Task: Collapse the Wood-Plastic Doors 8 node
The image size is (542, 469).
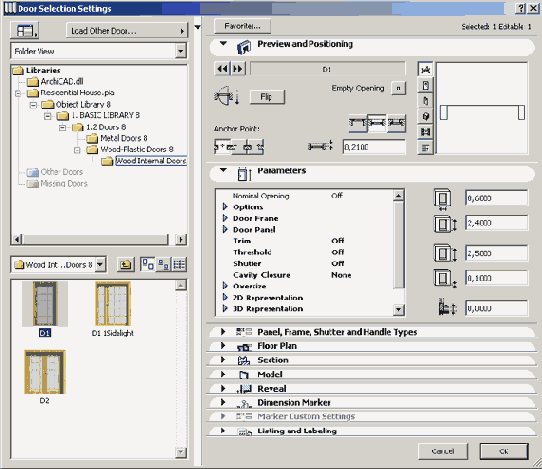Action: click(77, 150)
